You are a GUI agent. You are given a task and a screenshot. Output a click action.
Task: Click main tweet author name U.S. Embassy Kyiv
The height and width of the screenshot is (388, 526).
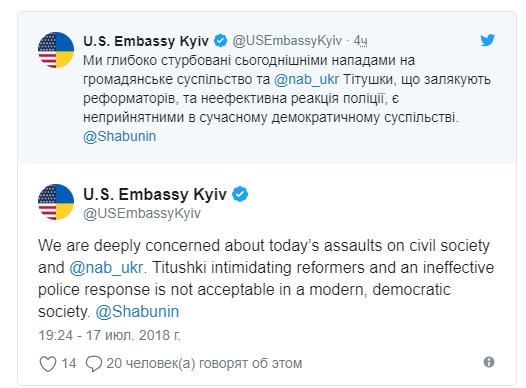pos(155,194)
